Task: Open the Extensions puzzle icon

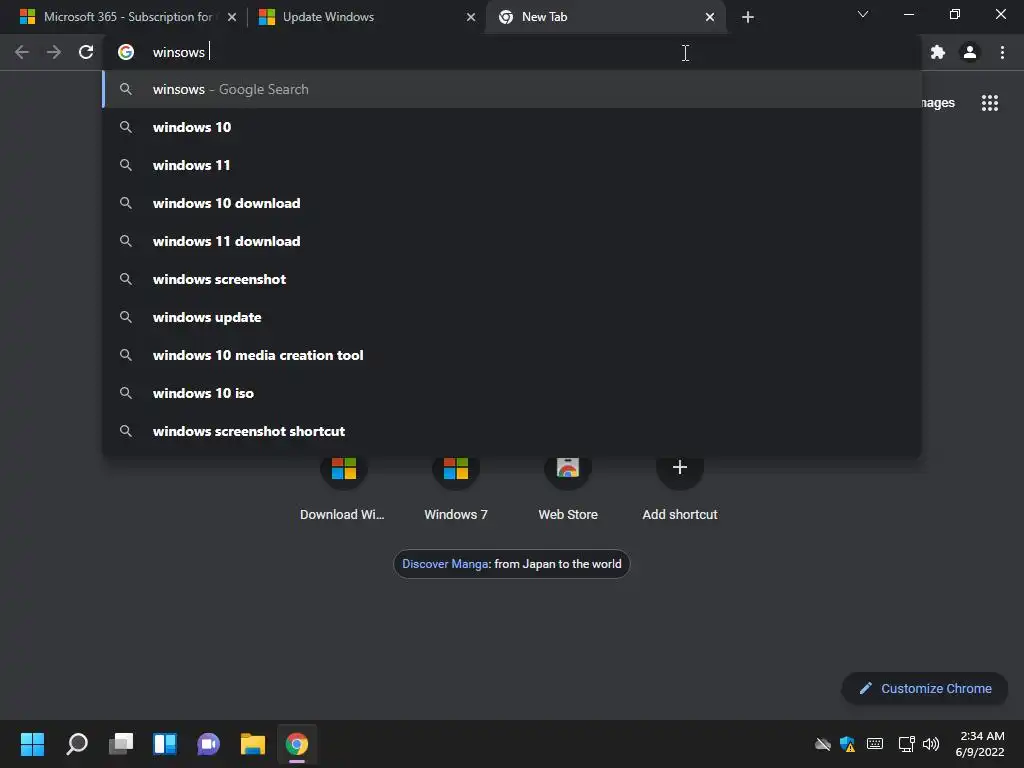Action: (x=938, y=52)
